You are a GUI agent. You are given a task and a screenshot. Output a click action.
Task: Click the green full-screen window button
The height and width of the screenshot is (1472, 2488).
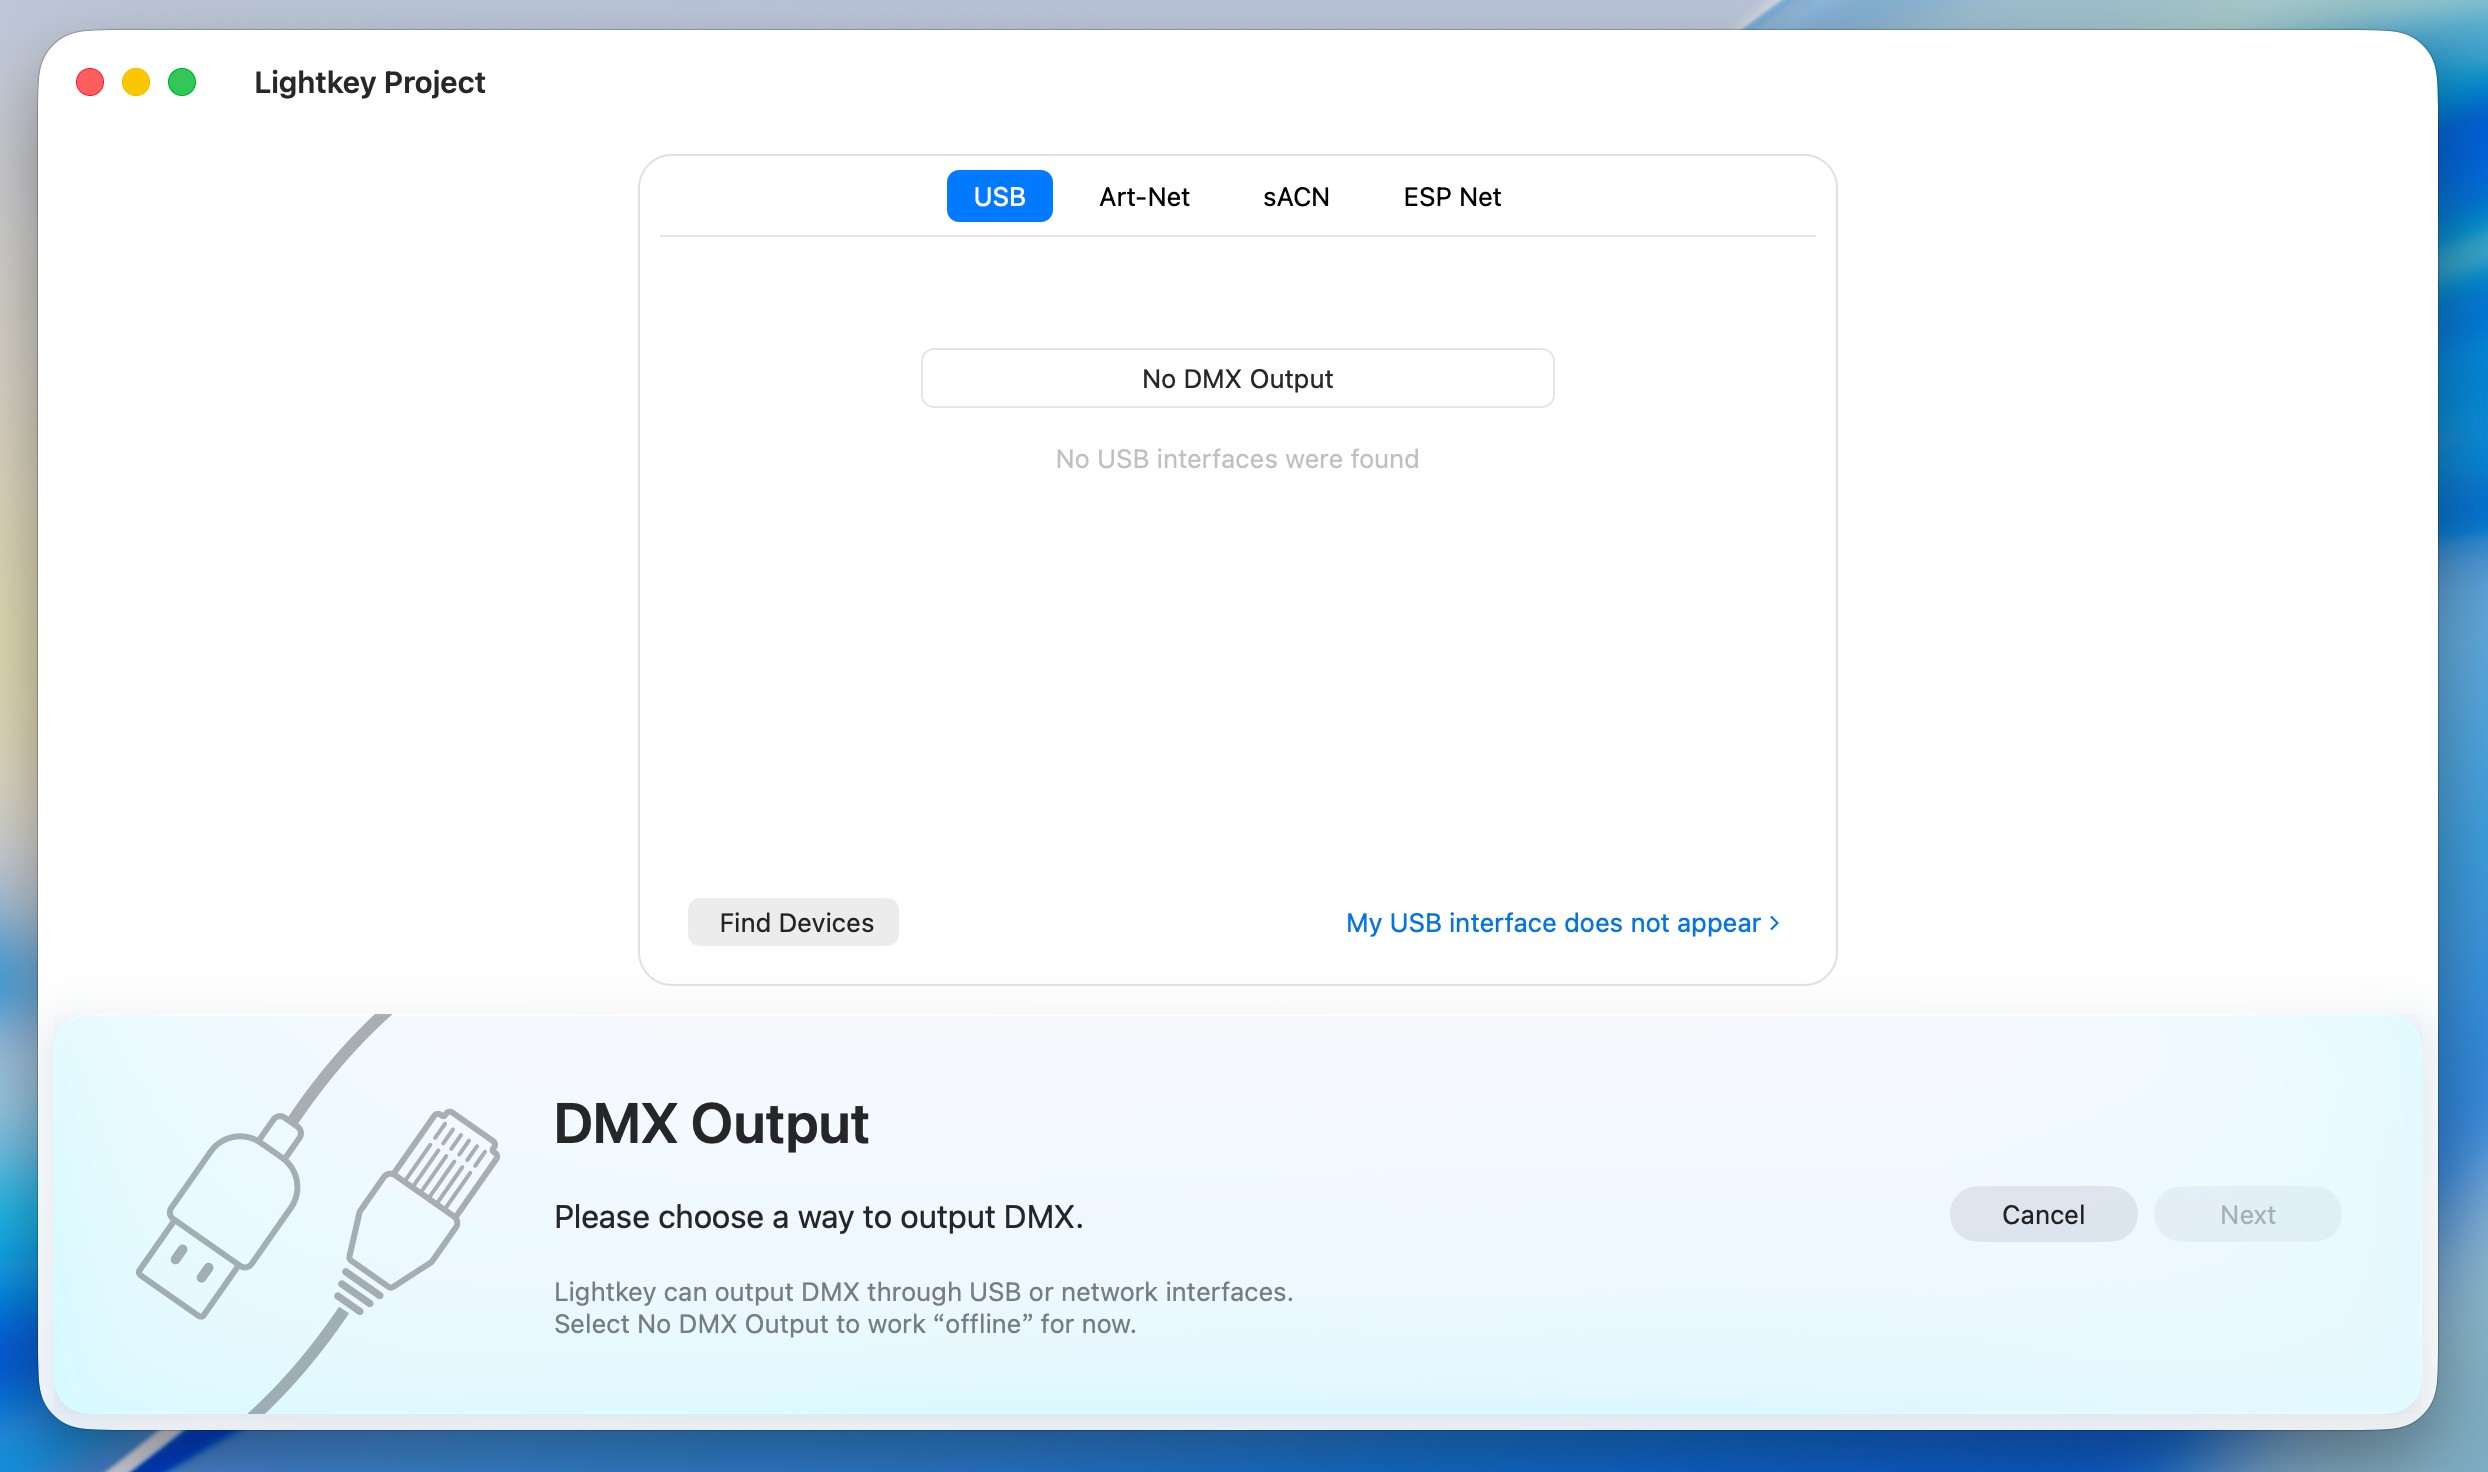[182, 82]
